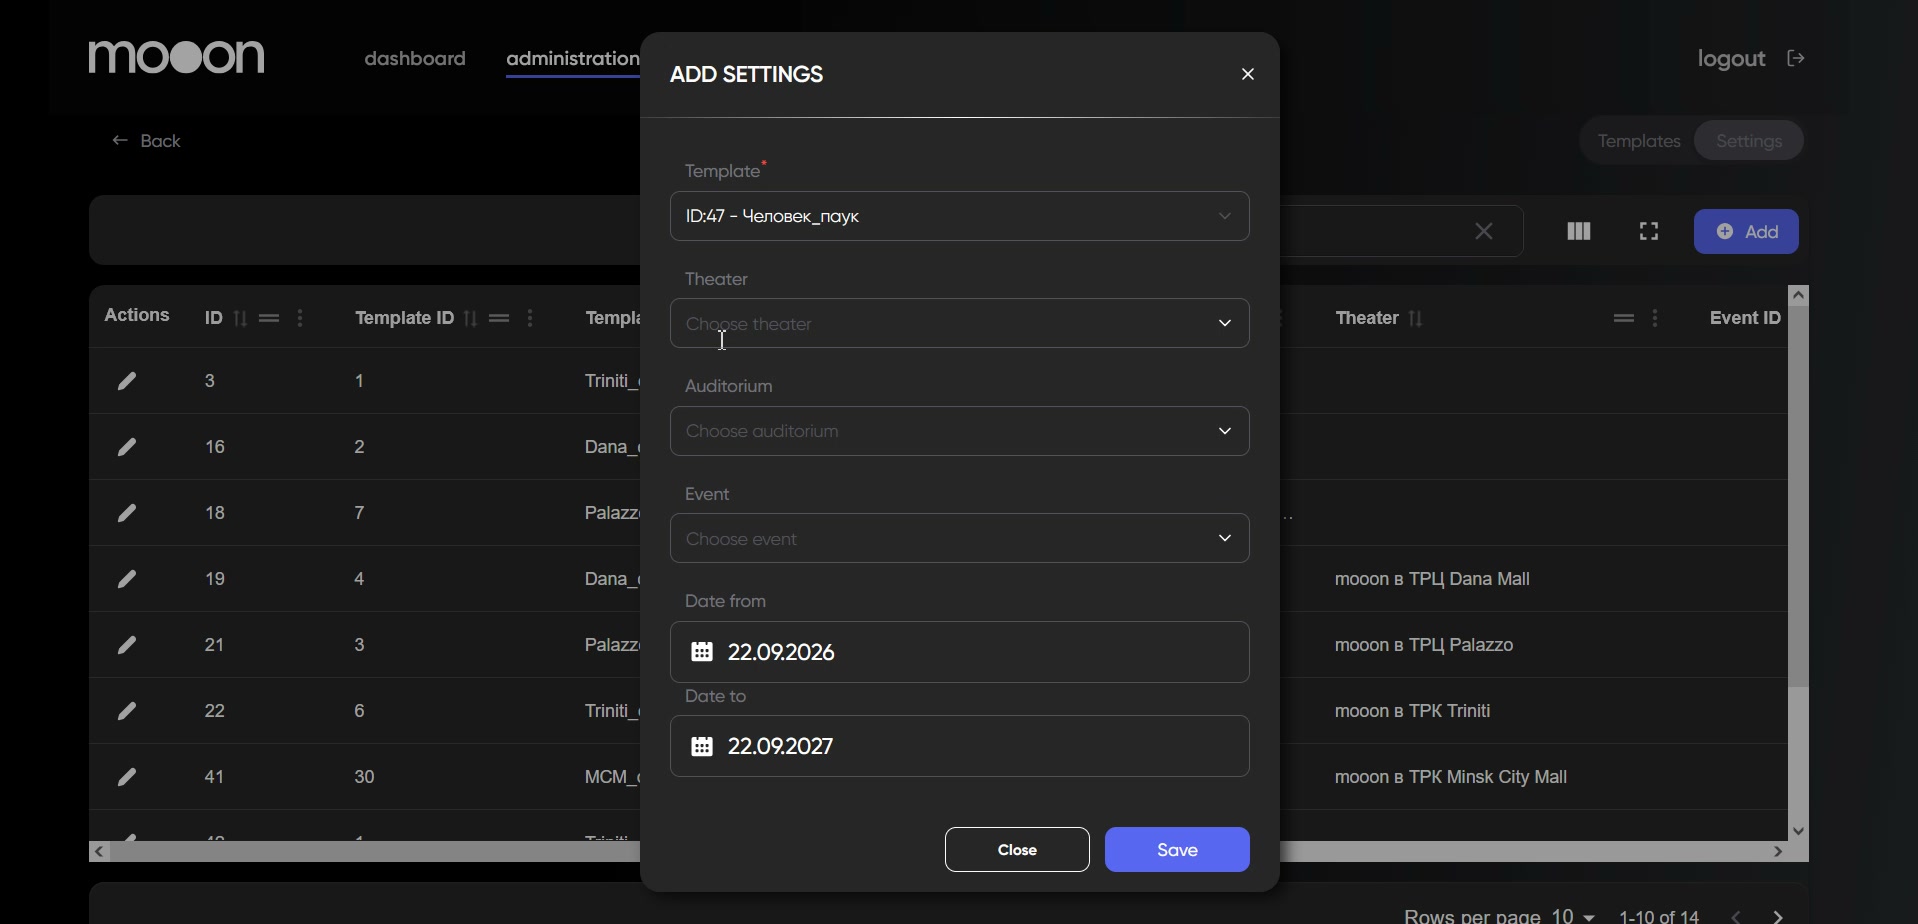Click the logout arrow icon
Image resolution: width=1918 pixels, height=924 pixels.
(1796, 58)
